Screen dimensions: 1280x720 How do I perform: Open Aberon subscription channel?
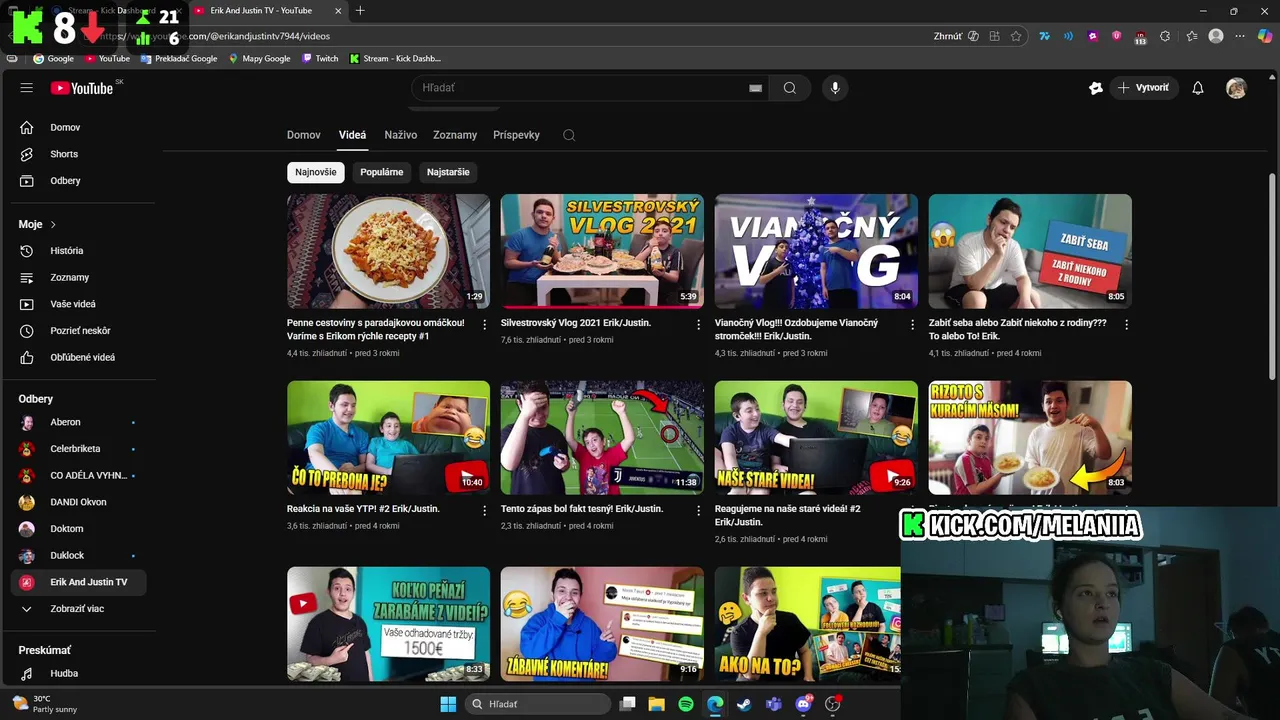(78, 422)
